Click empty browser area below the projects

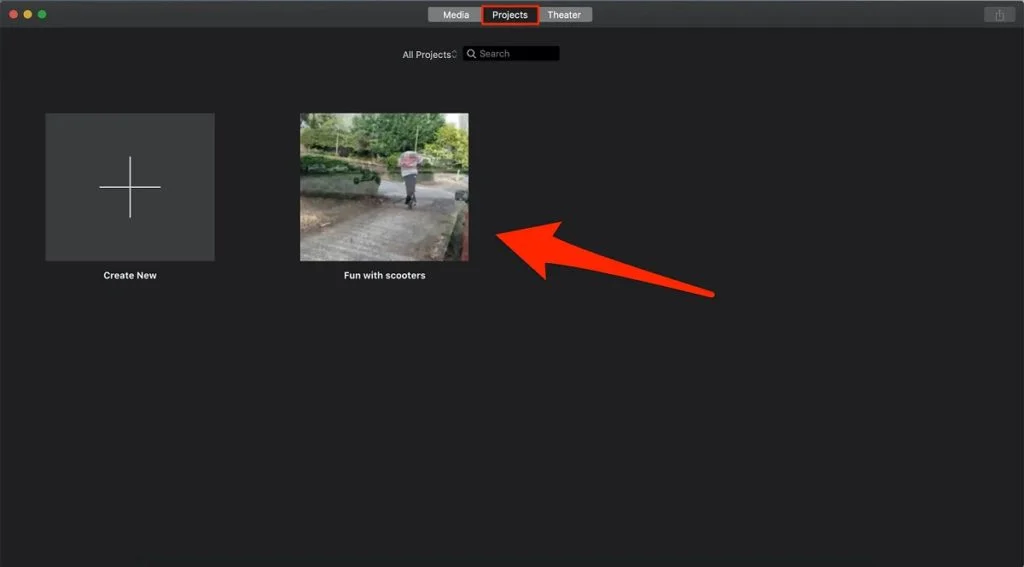click(x=500, y=430)
